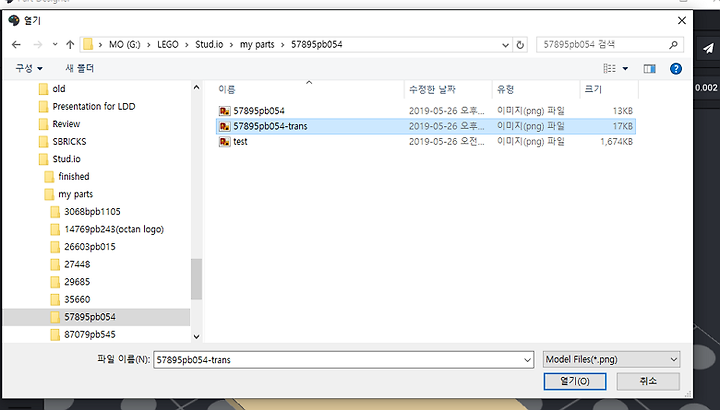Select the 57895pb054 png file

(x=259, y=111)
